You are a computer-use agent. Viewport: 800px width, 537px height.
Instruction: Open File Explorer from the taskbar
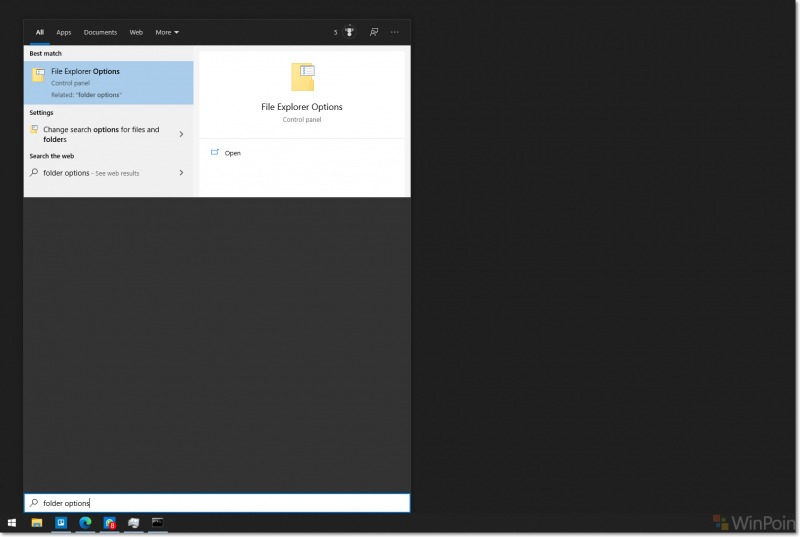pyautogui.click(x=37, y=523)
